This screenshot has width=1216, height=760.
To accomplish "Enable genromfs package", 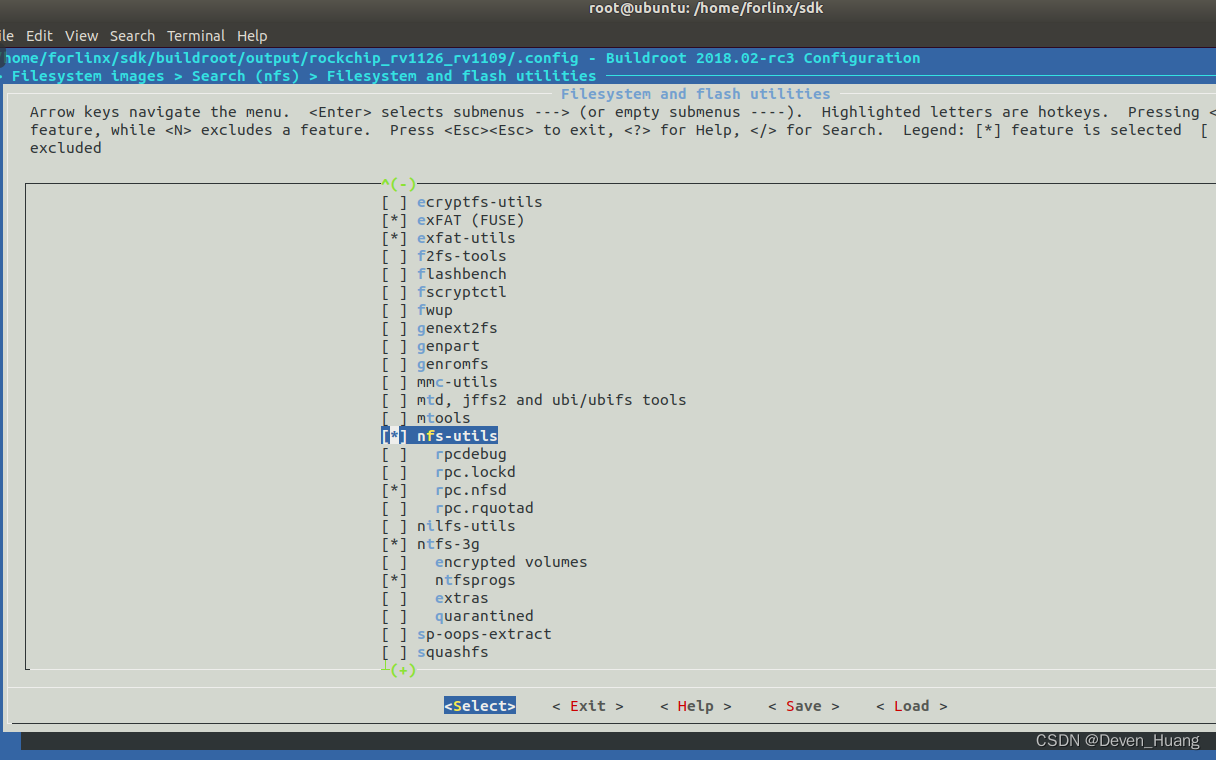I will 394,364.
